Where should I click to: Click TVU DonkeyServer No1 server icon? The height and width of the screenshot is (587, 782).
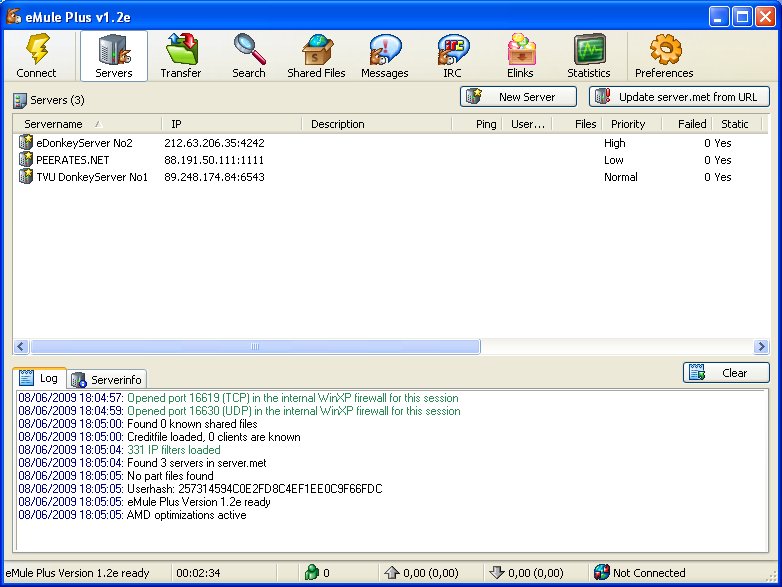point(25,177)
